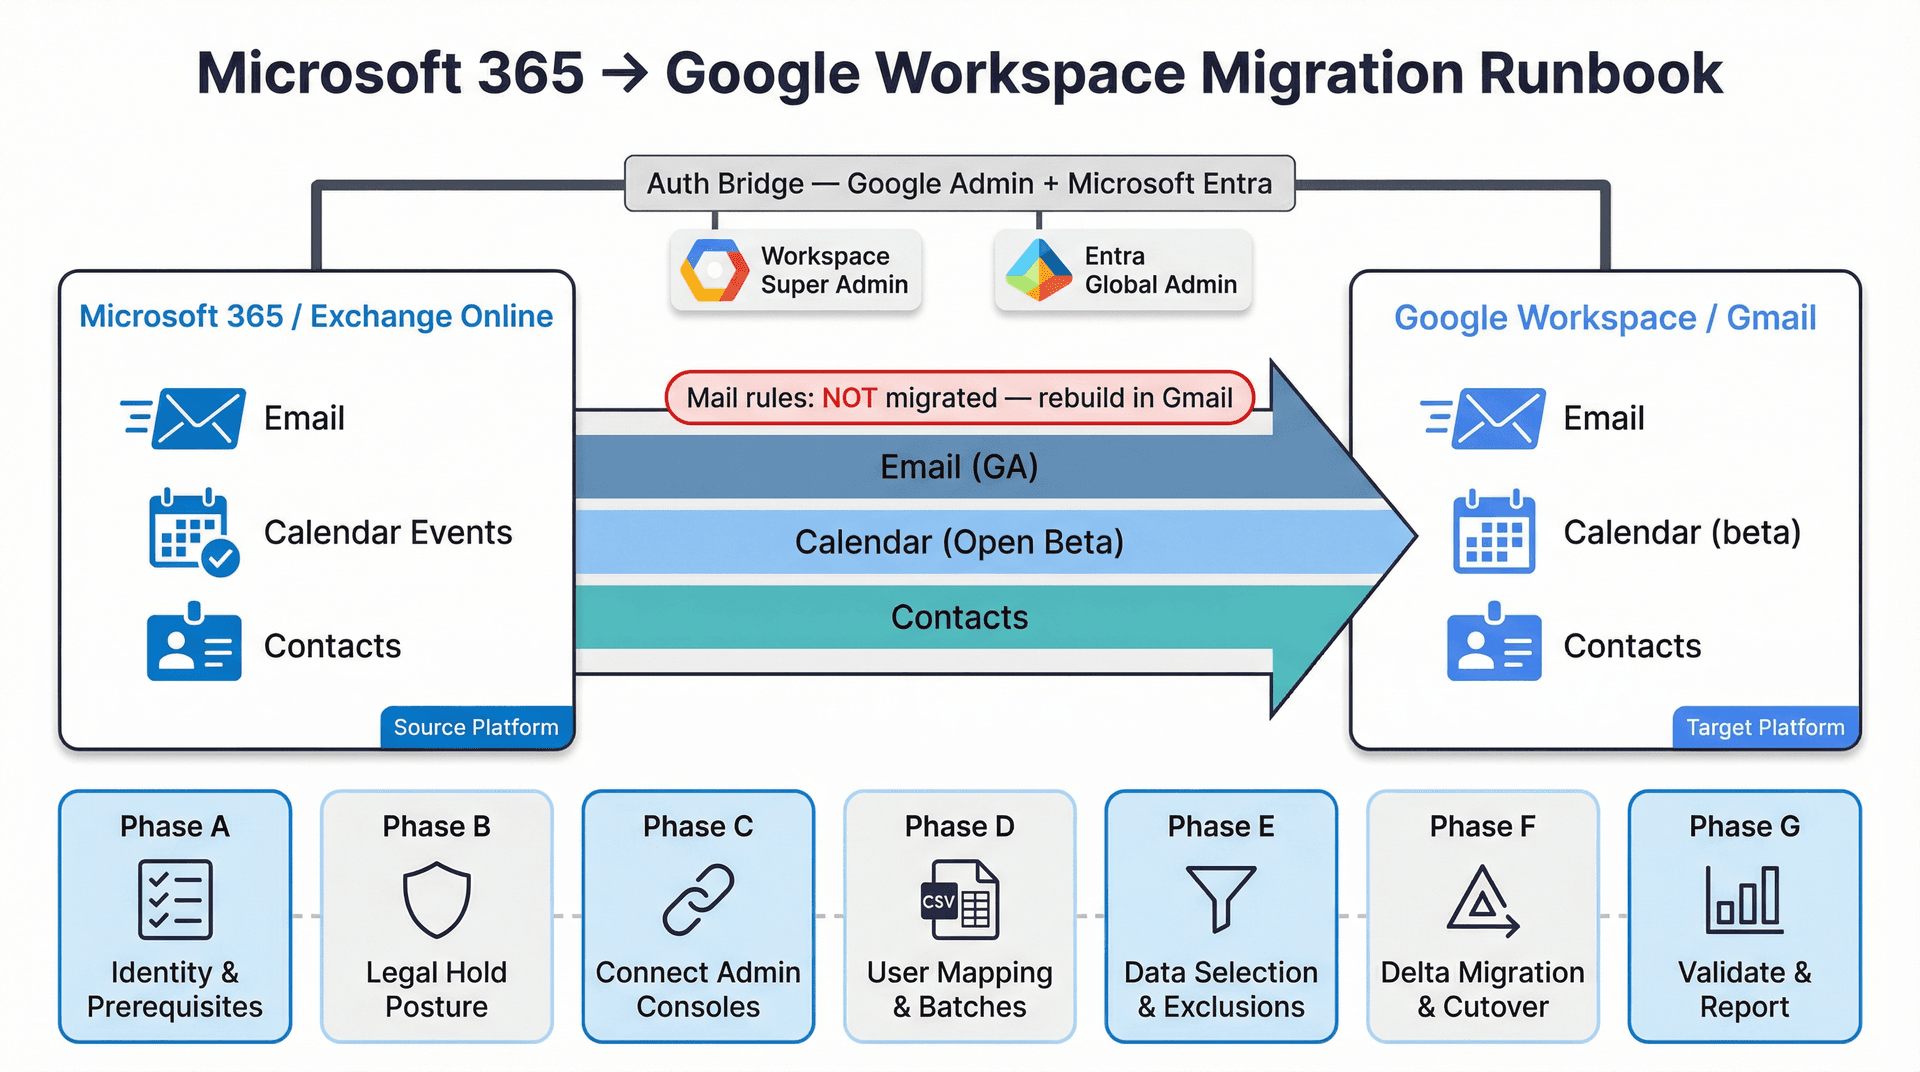Click the checklist icon in Phase A
Screen dimensions: 1920x1072
pos(174,901)
